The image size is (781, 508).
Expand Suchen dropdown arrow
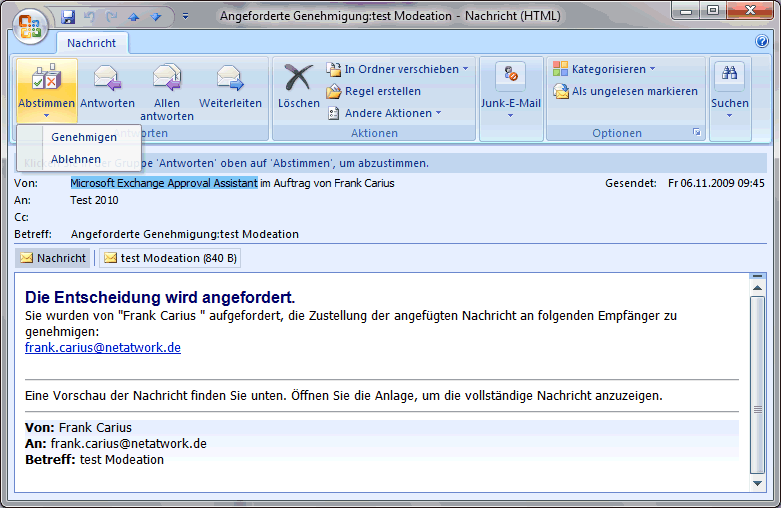tap(730, 116)
